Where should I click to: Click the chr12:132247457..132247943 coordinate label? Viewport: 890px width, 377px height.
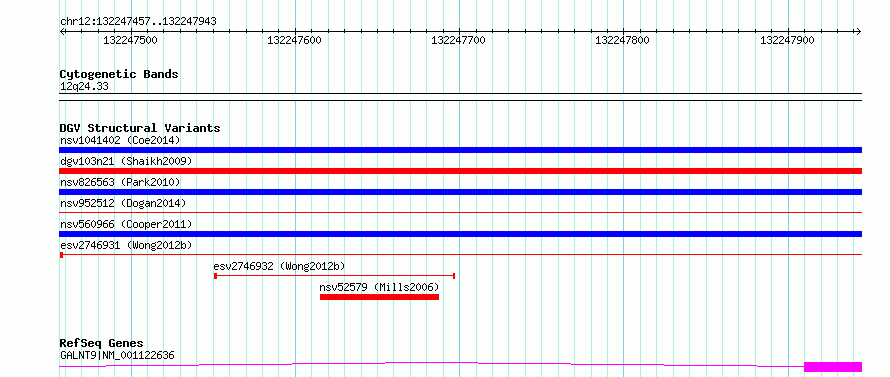pos(138,21)
